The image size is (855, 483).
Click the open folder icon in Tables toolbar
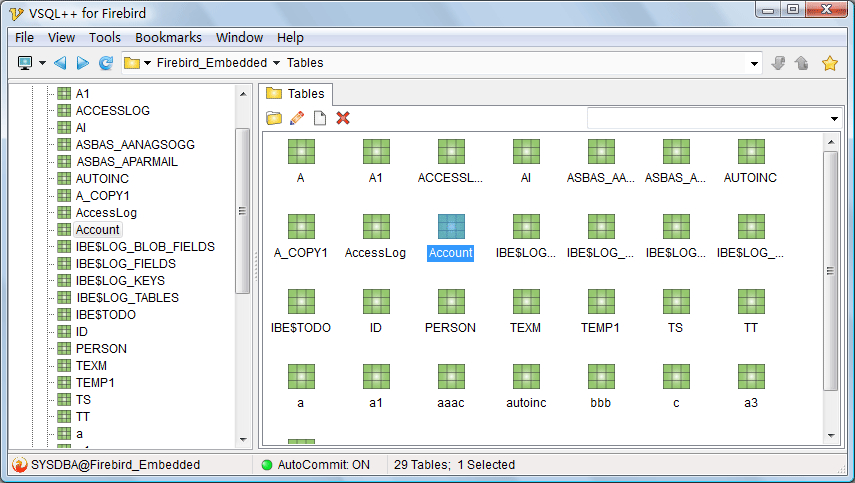click(274, 118)
